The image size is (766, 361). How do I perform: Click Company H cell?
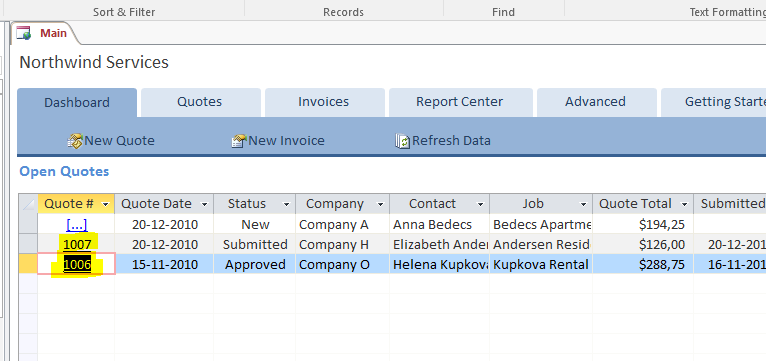click(342, 244)
